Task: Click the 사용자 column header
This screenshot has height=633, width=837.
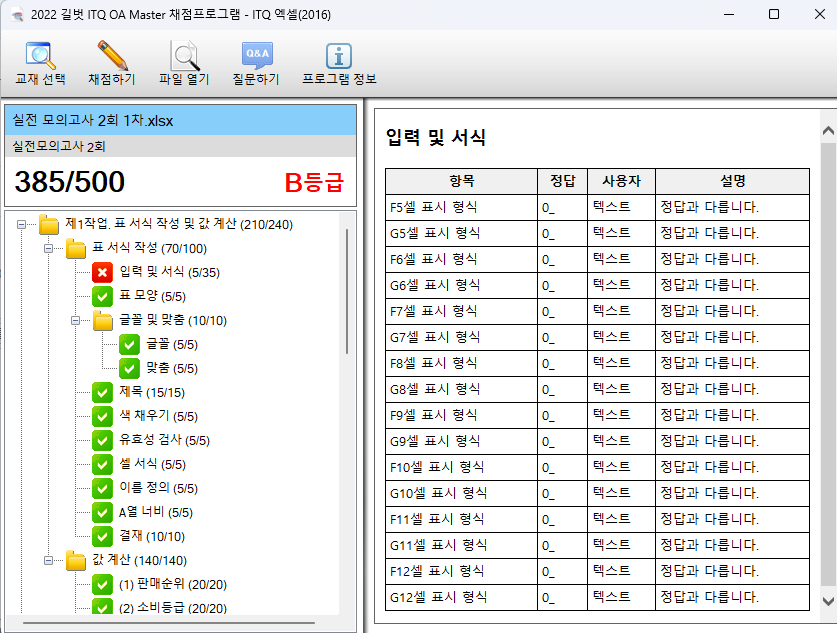Action: point(621,181)
